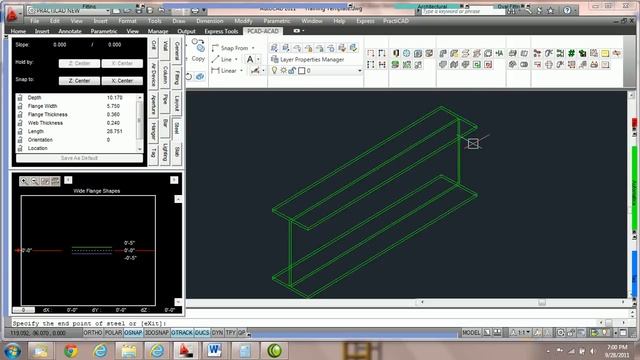Click the green box icon below blue target
Viewport: 640px width, 360px height.
click(x=395, y=64)
